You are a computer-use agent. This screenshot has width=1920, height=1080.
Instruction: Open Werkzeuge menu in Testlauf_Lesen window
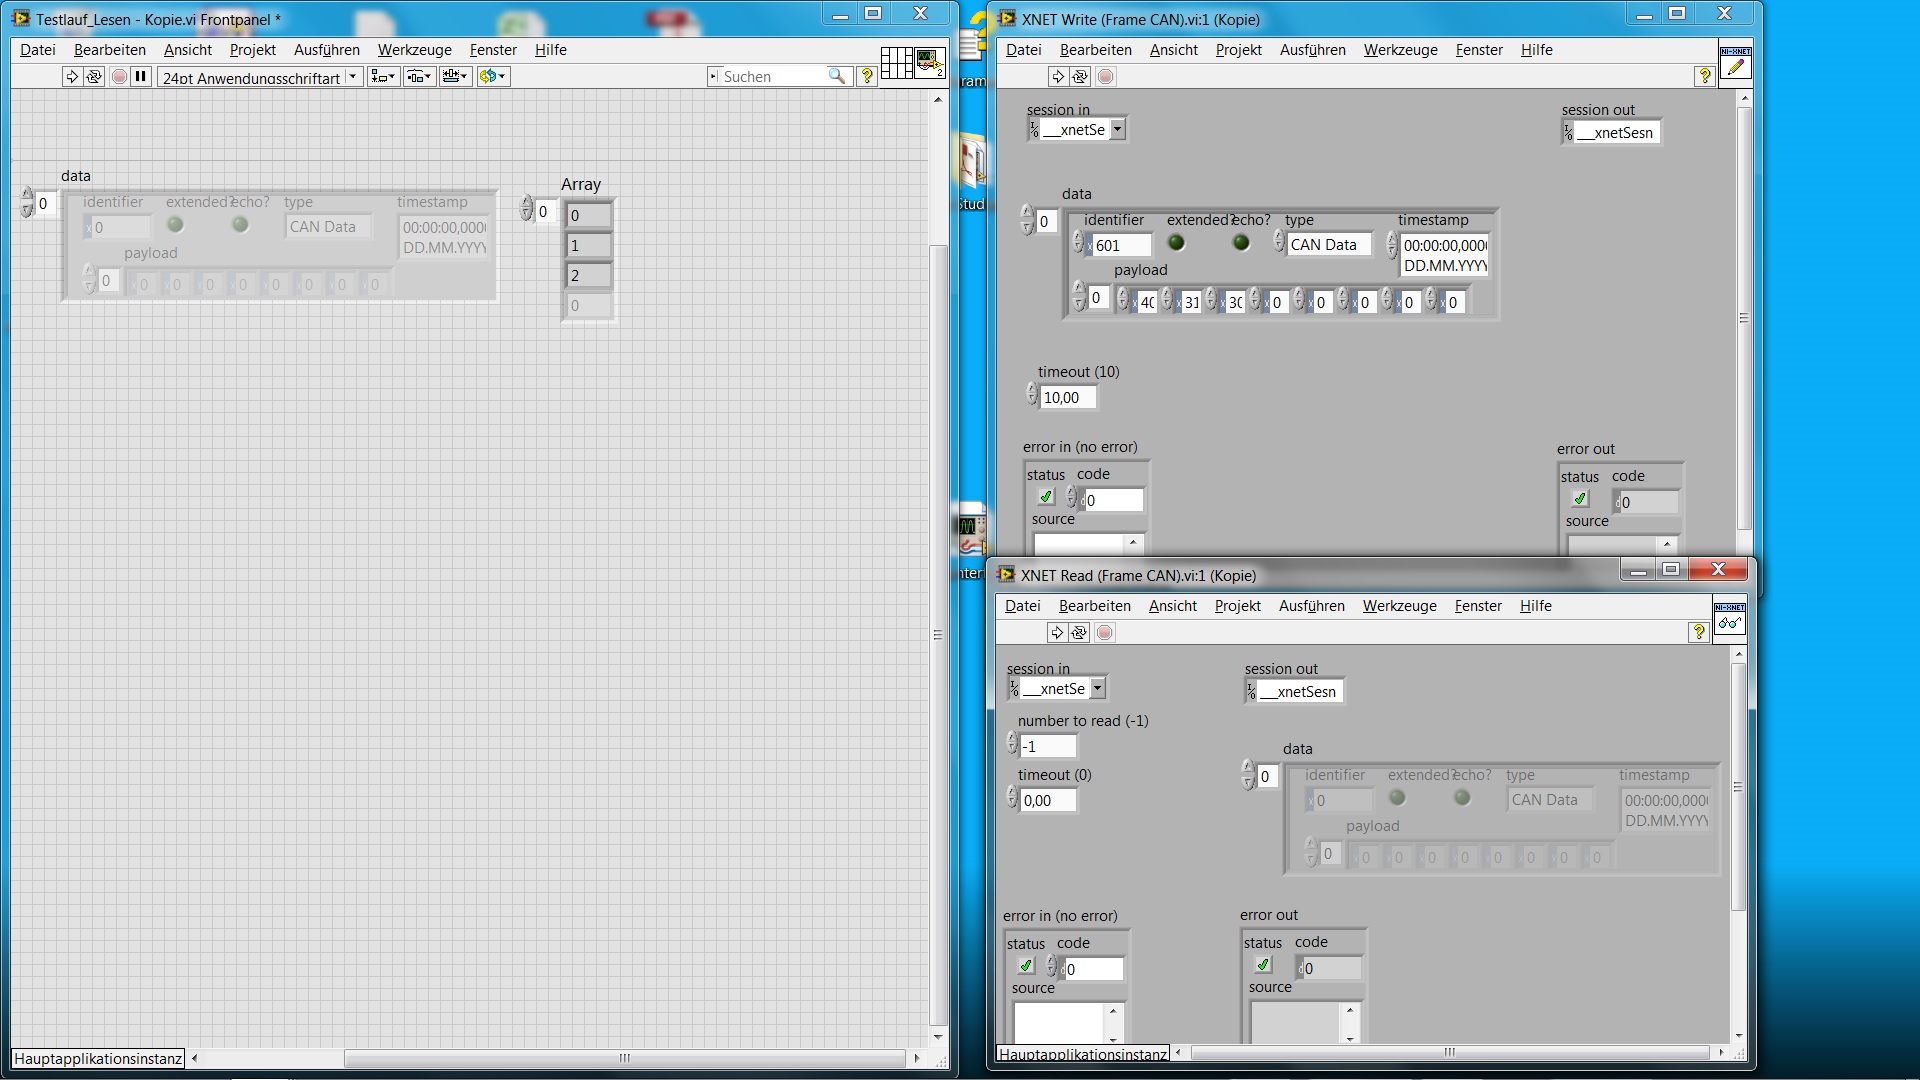coord(414,50)
